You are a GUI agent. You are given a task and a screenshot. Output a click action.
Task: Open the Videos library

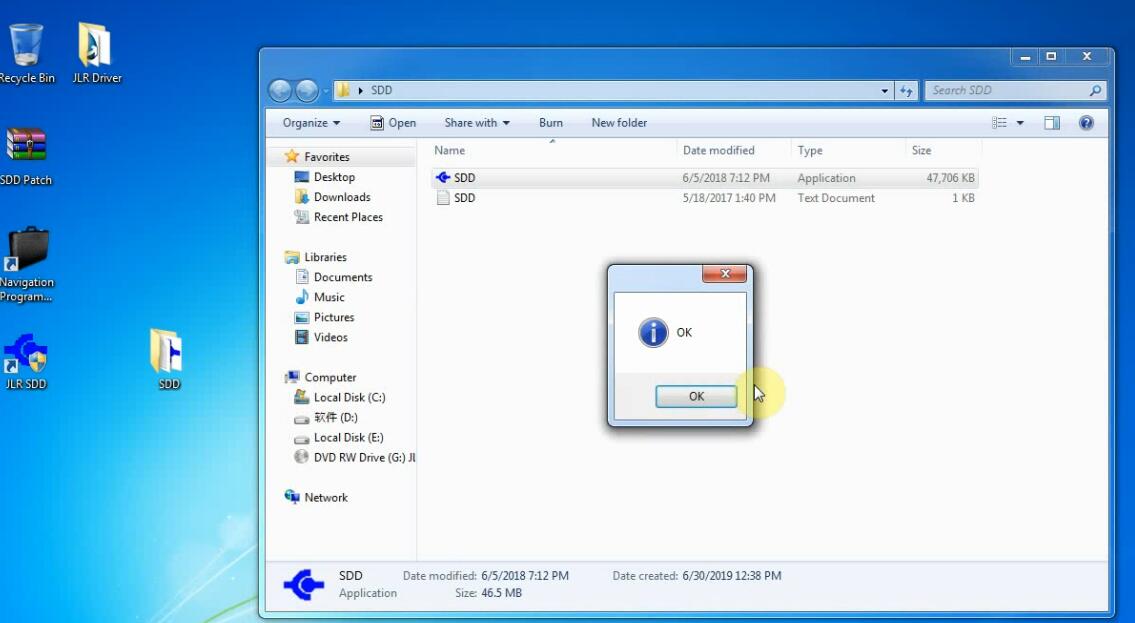point(331,337)
